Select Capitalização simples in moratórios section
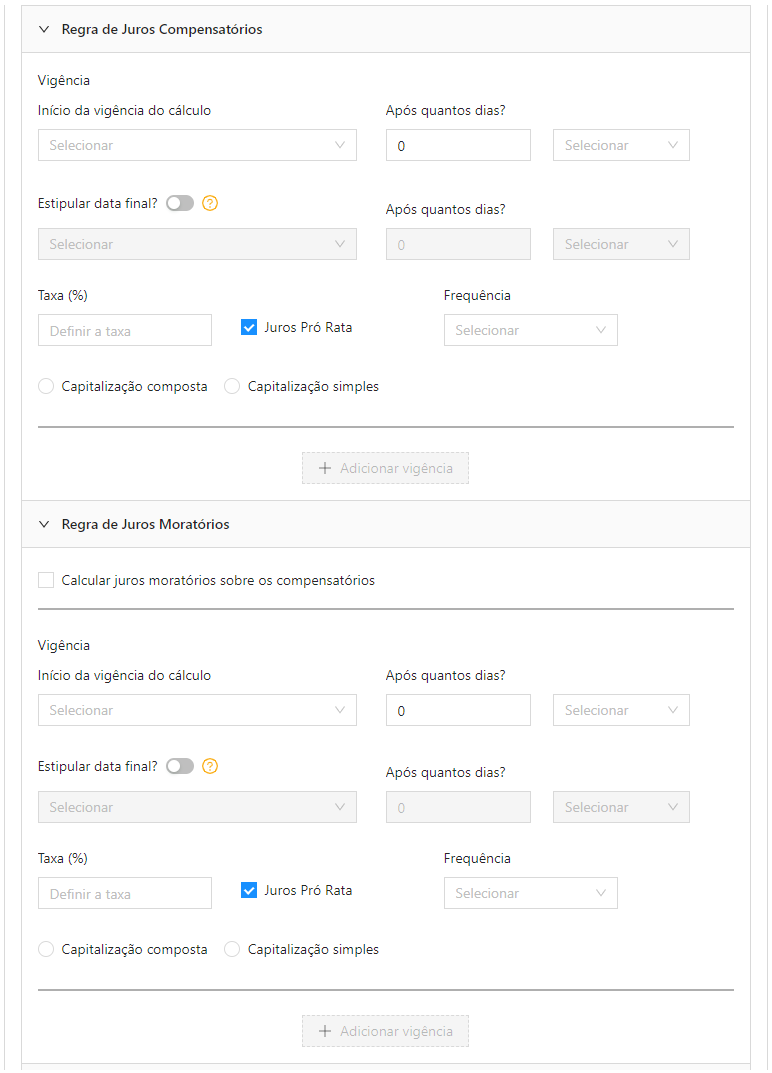The height and width of the screenshot is (1073, 772). pyautogui.click(x=232, y=950)
